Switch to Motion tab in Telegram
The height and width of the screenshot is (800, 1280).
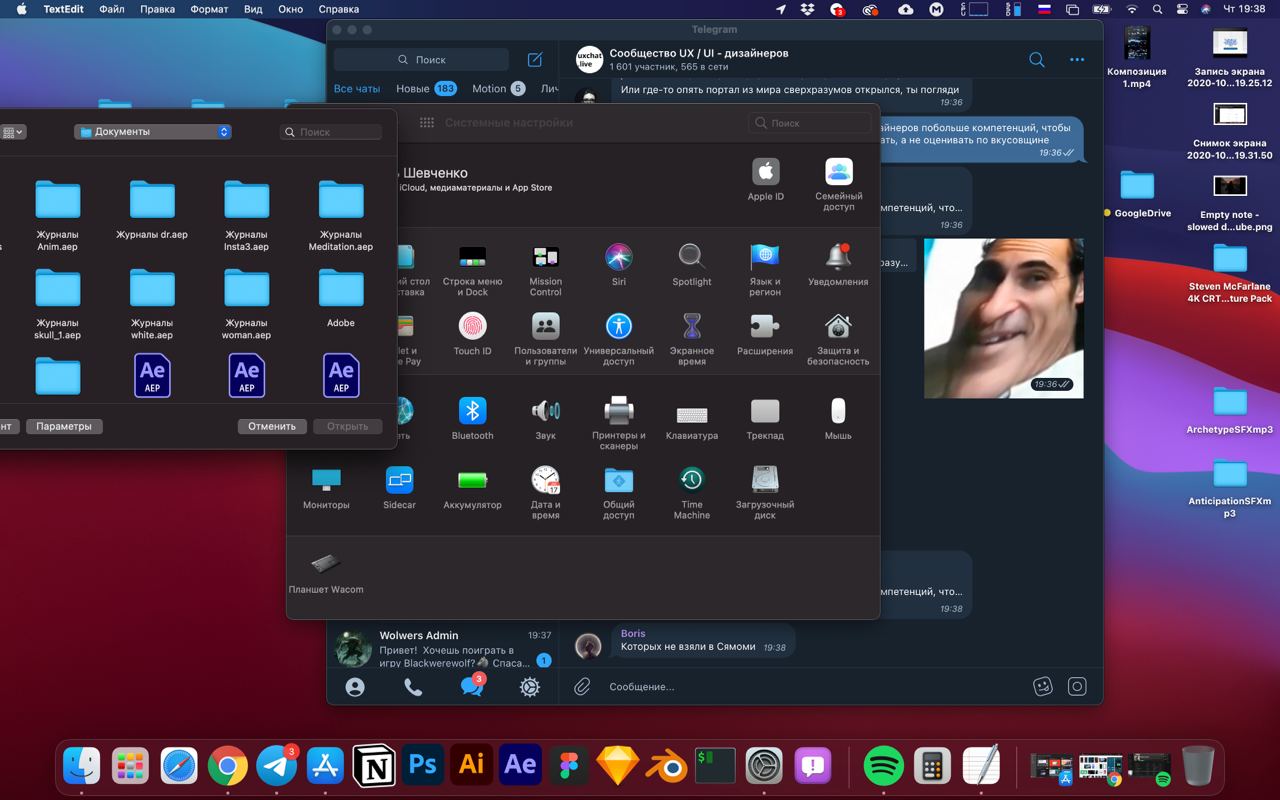498,88
